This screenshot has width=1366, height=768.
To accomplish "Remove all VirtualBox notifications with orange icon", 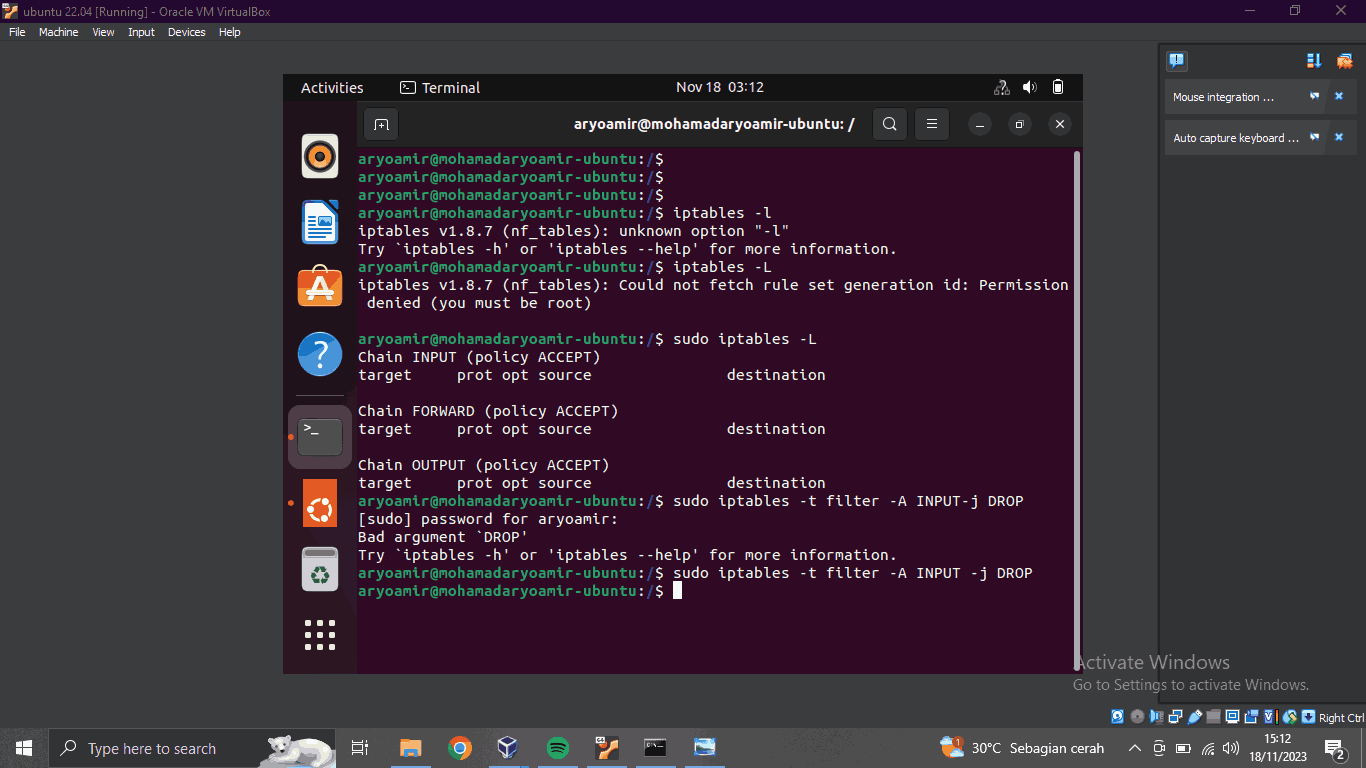I will [x=1344, y=61].
